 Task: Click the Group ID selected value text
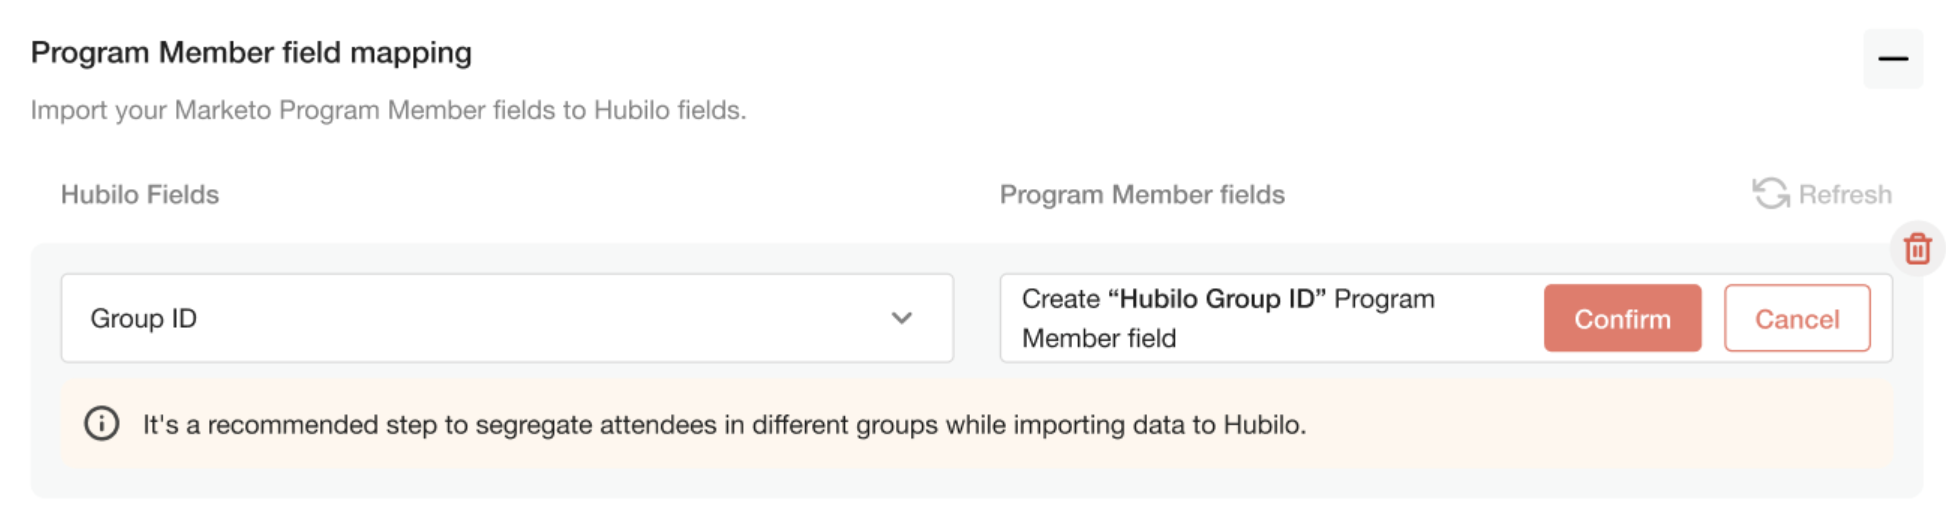click(144, 318)
